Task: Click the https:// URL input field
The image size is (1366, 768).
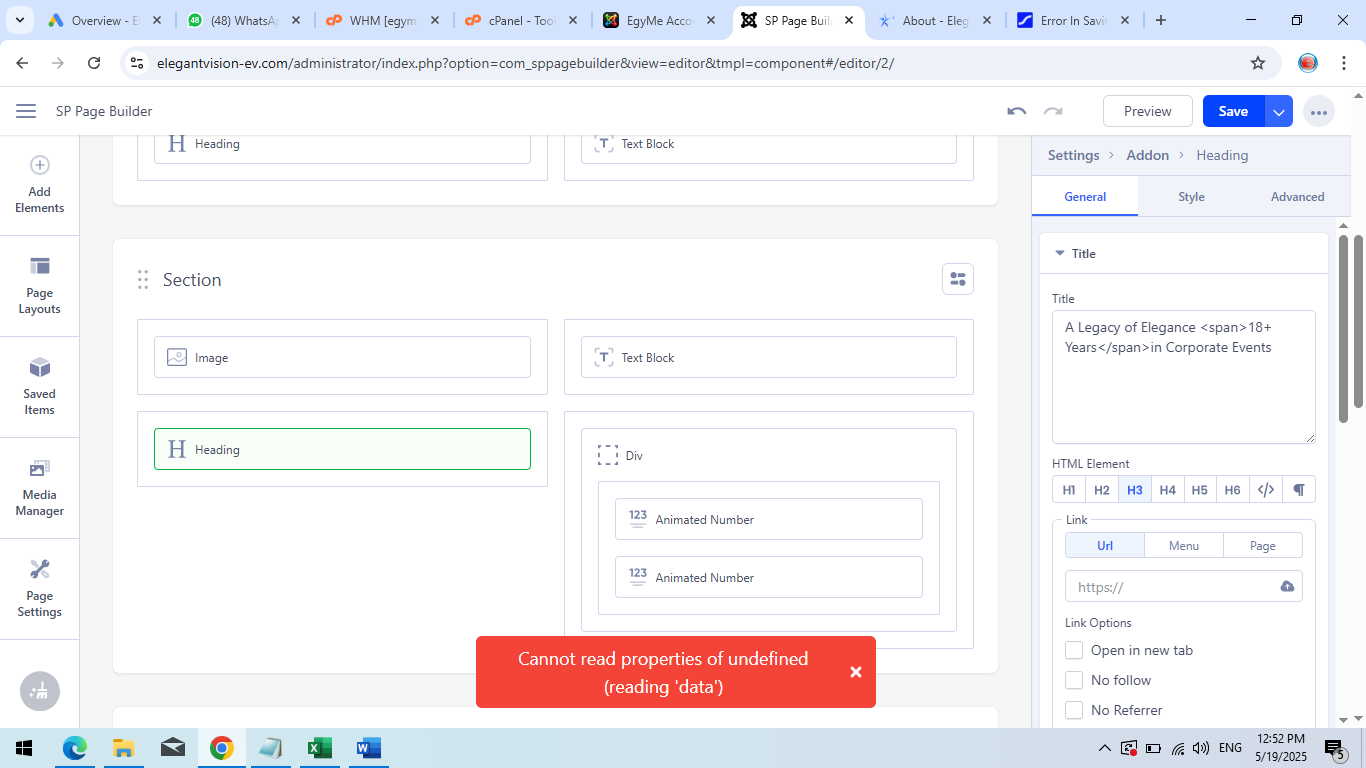Action: [x=1170, y=587]
